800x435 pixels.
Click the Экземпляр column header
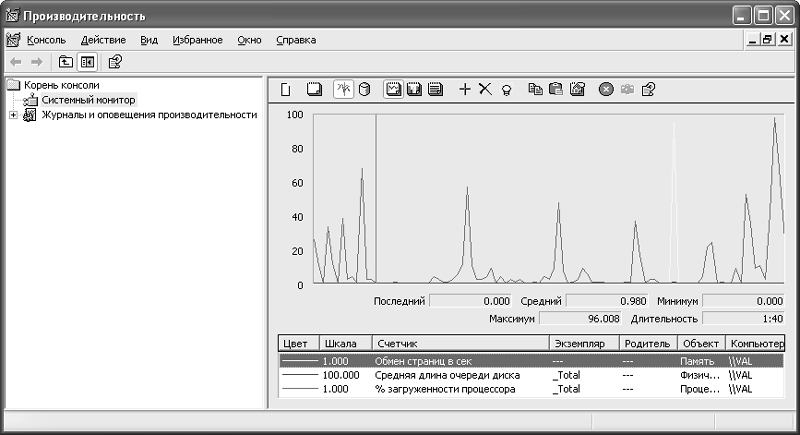(x=583, y=343)
